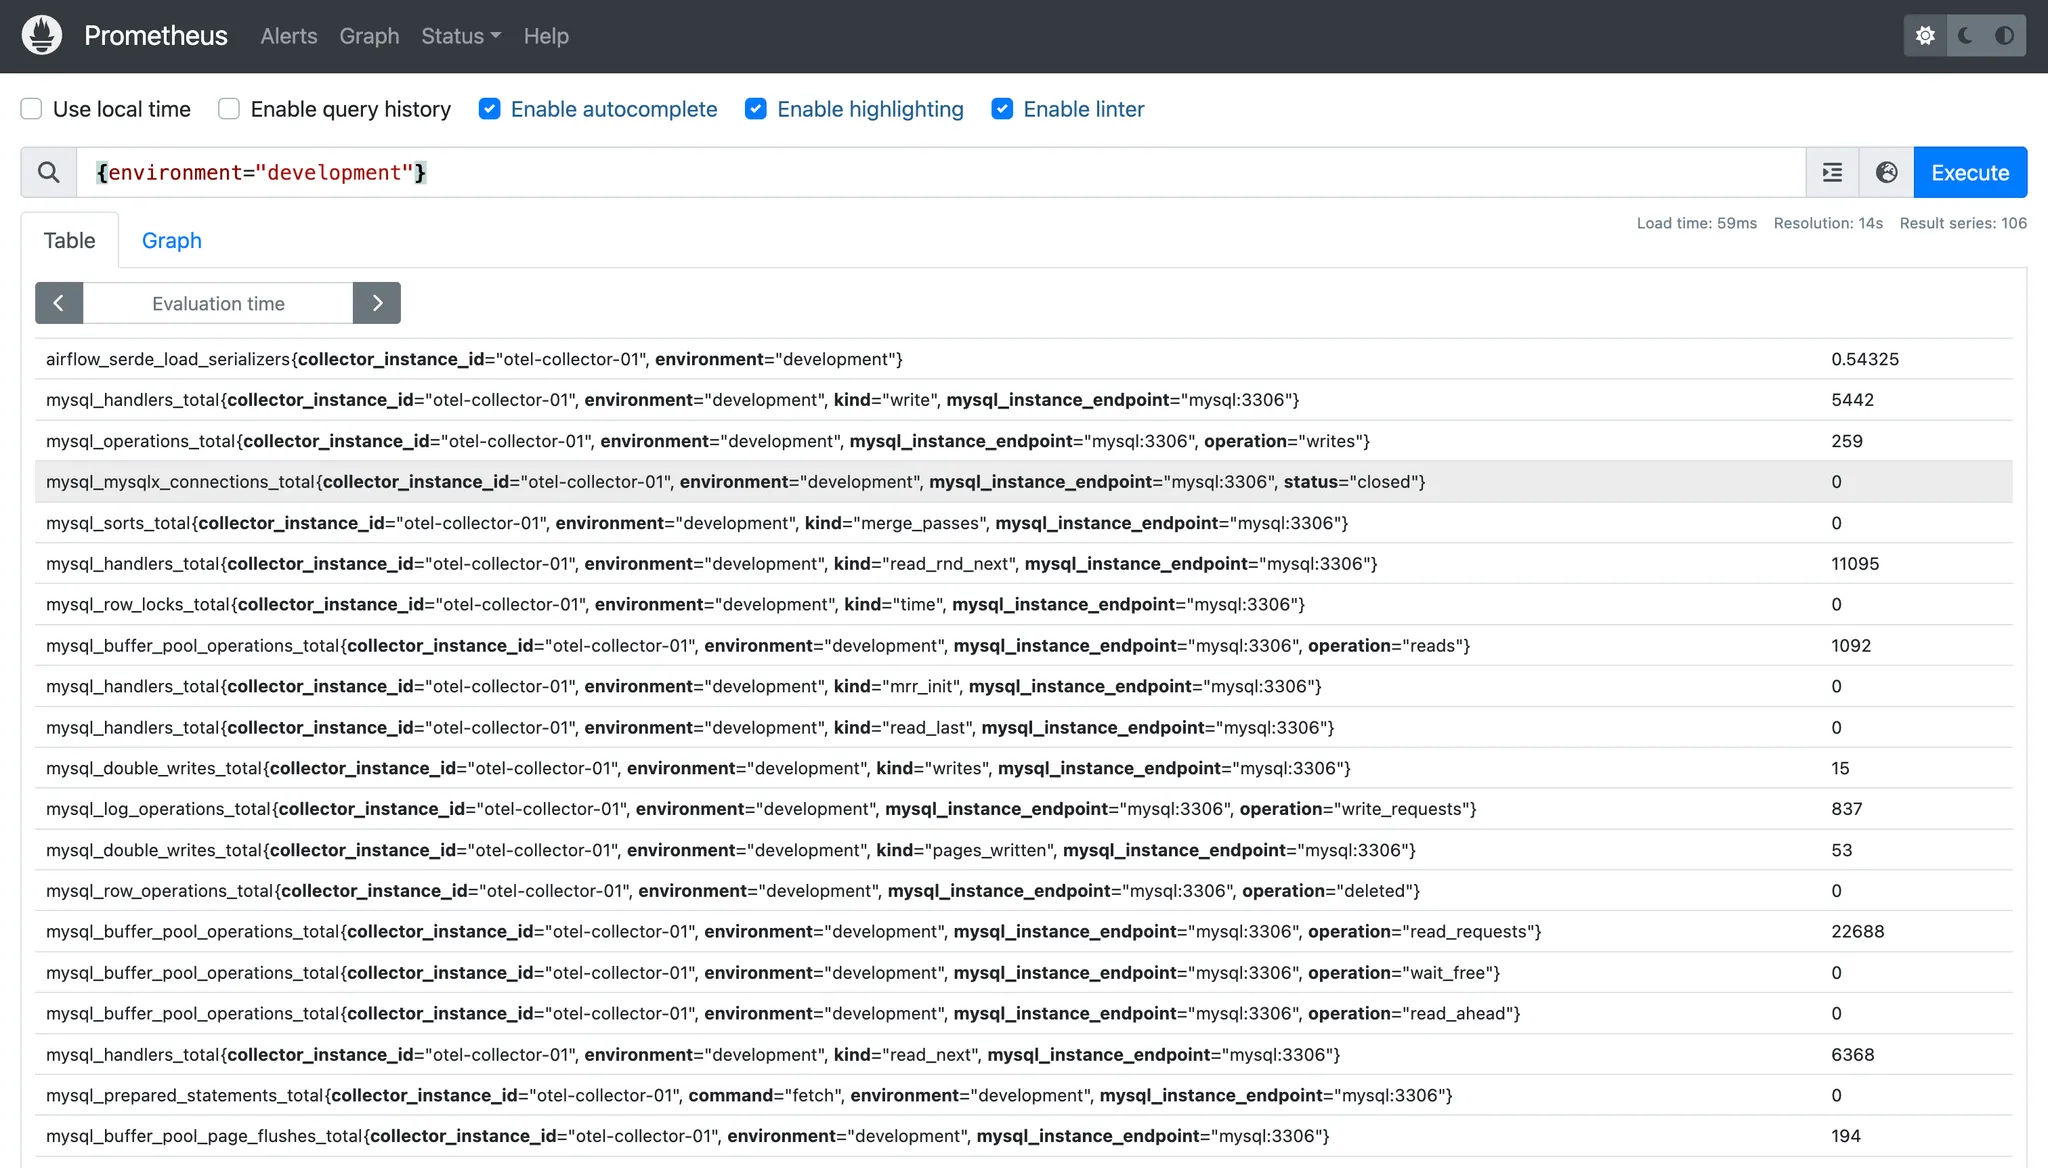The image size is (2048, 1168).
Task: Click buffer pool operation="read_ahead" series
Action: [x=1024, y=1014]
